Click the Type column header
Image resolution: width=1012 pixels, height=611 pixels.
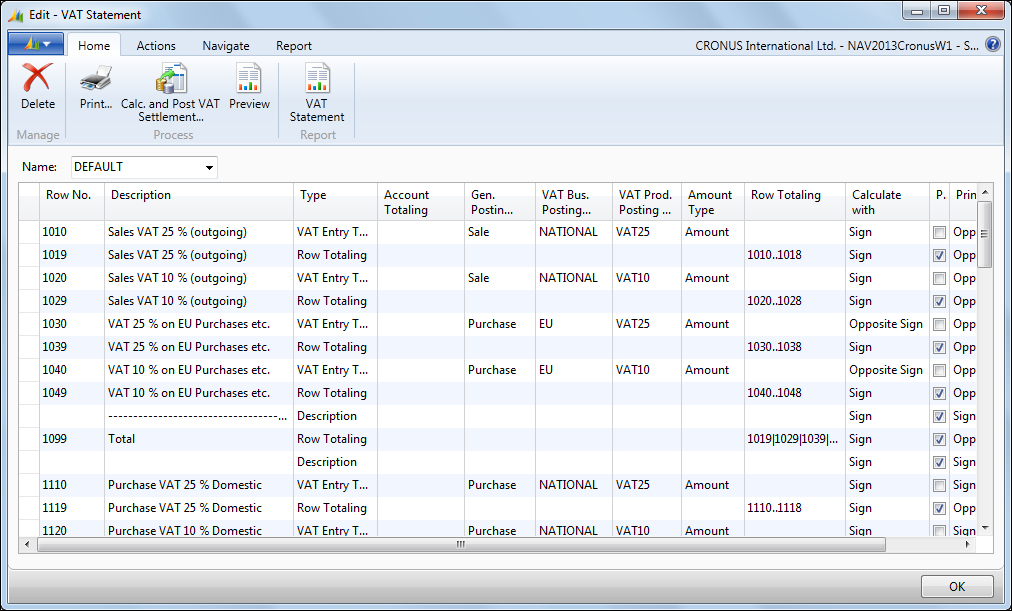[335, 202]
